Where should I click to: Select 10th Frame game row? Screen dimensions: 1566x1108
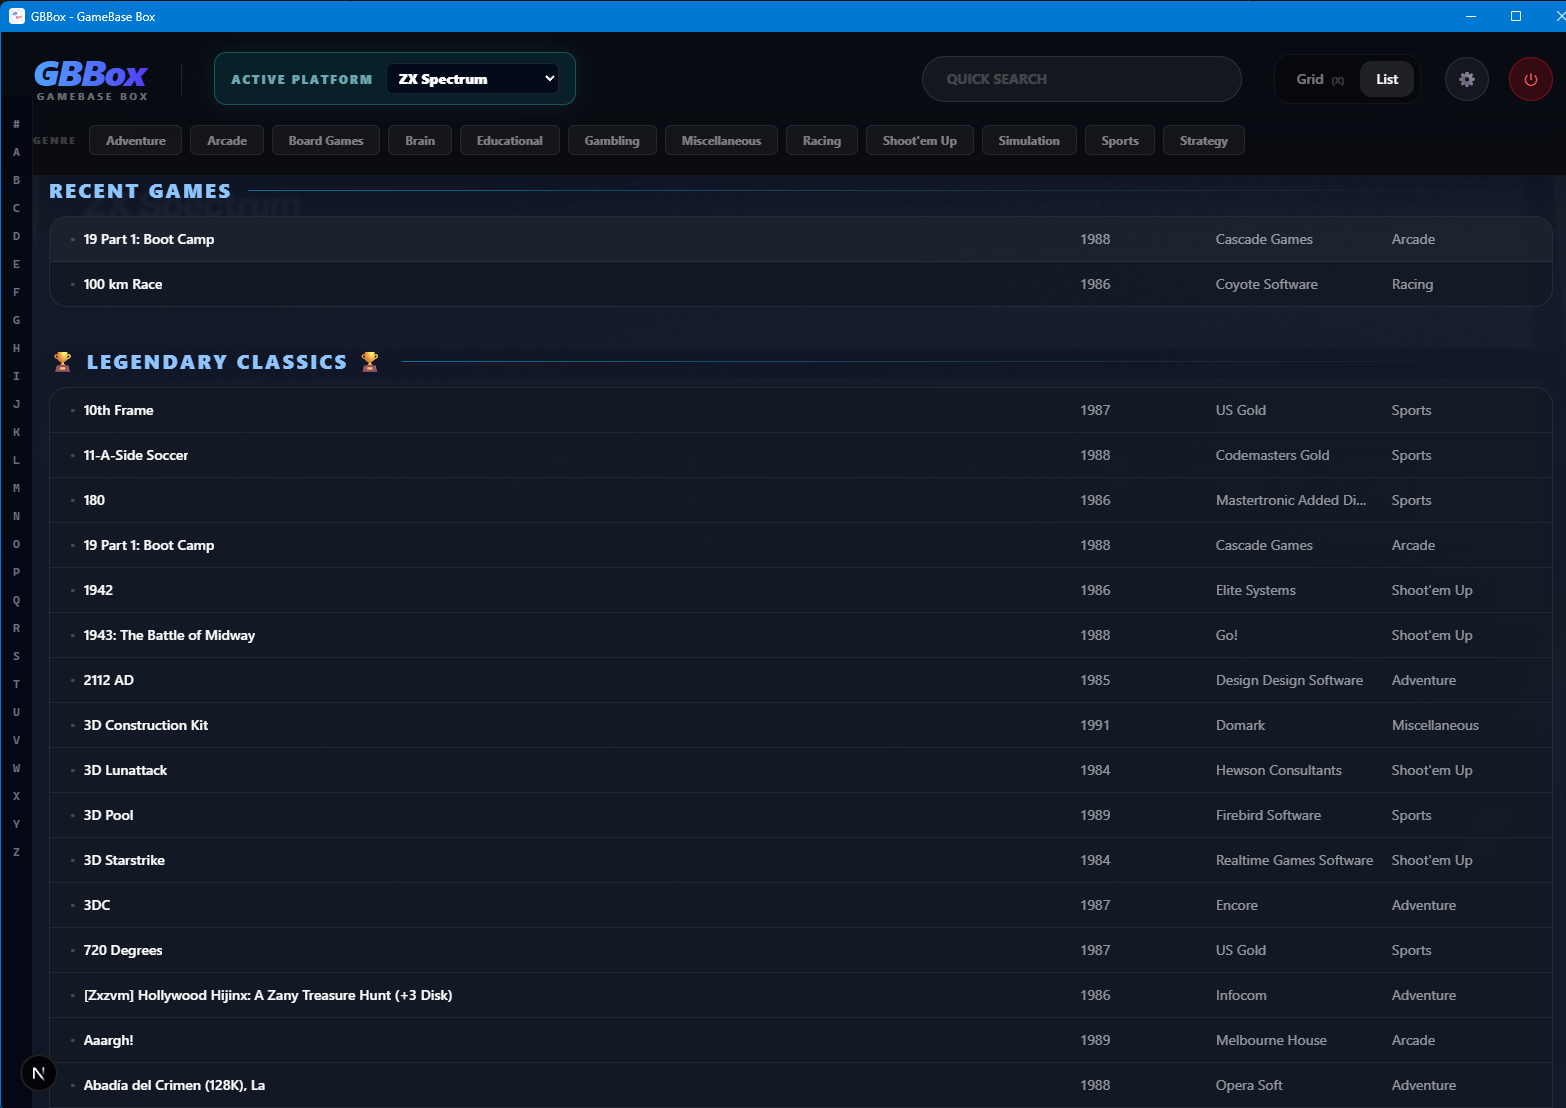coord(800,410)
